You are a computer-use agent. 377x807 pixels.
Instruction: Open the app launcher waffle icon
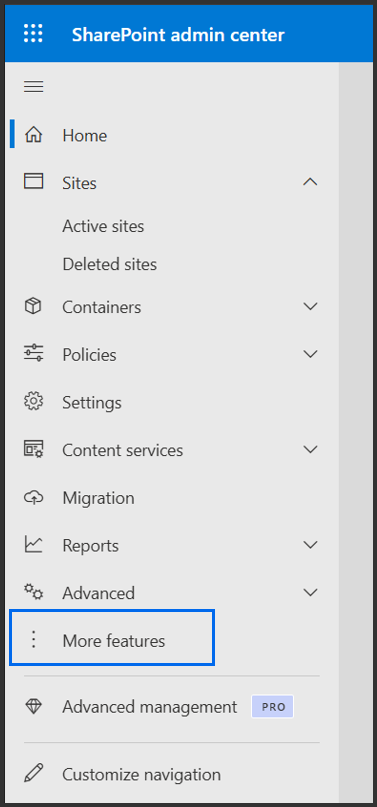(x=33, y=34)
